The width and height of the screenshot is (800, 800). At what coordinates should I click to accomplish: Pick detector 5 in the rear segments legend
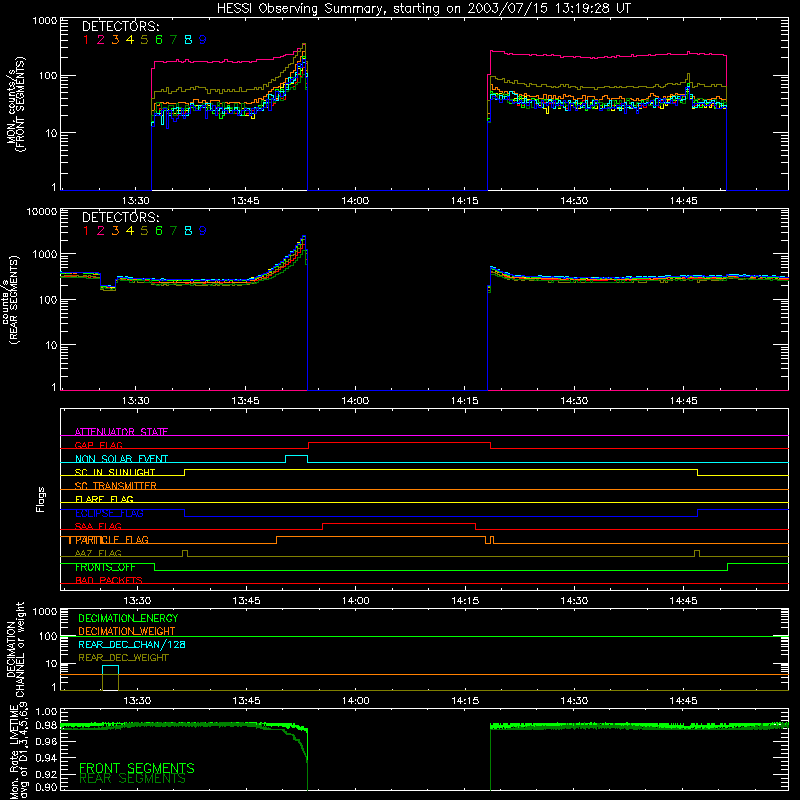tap(144, 231)
